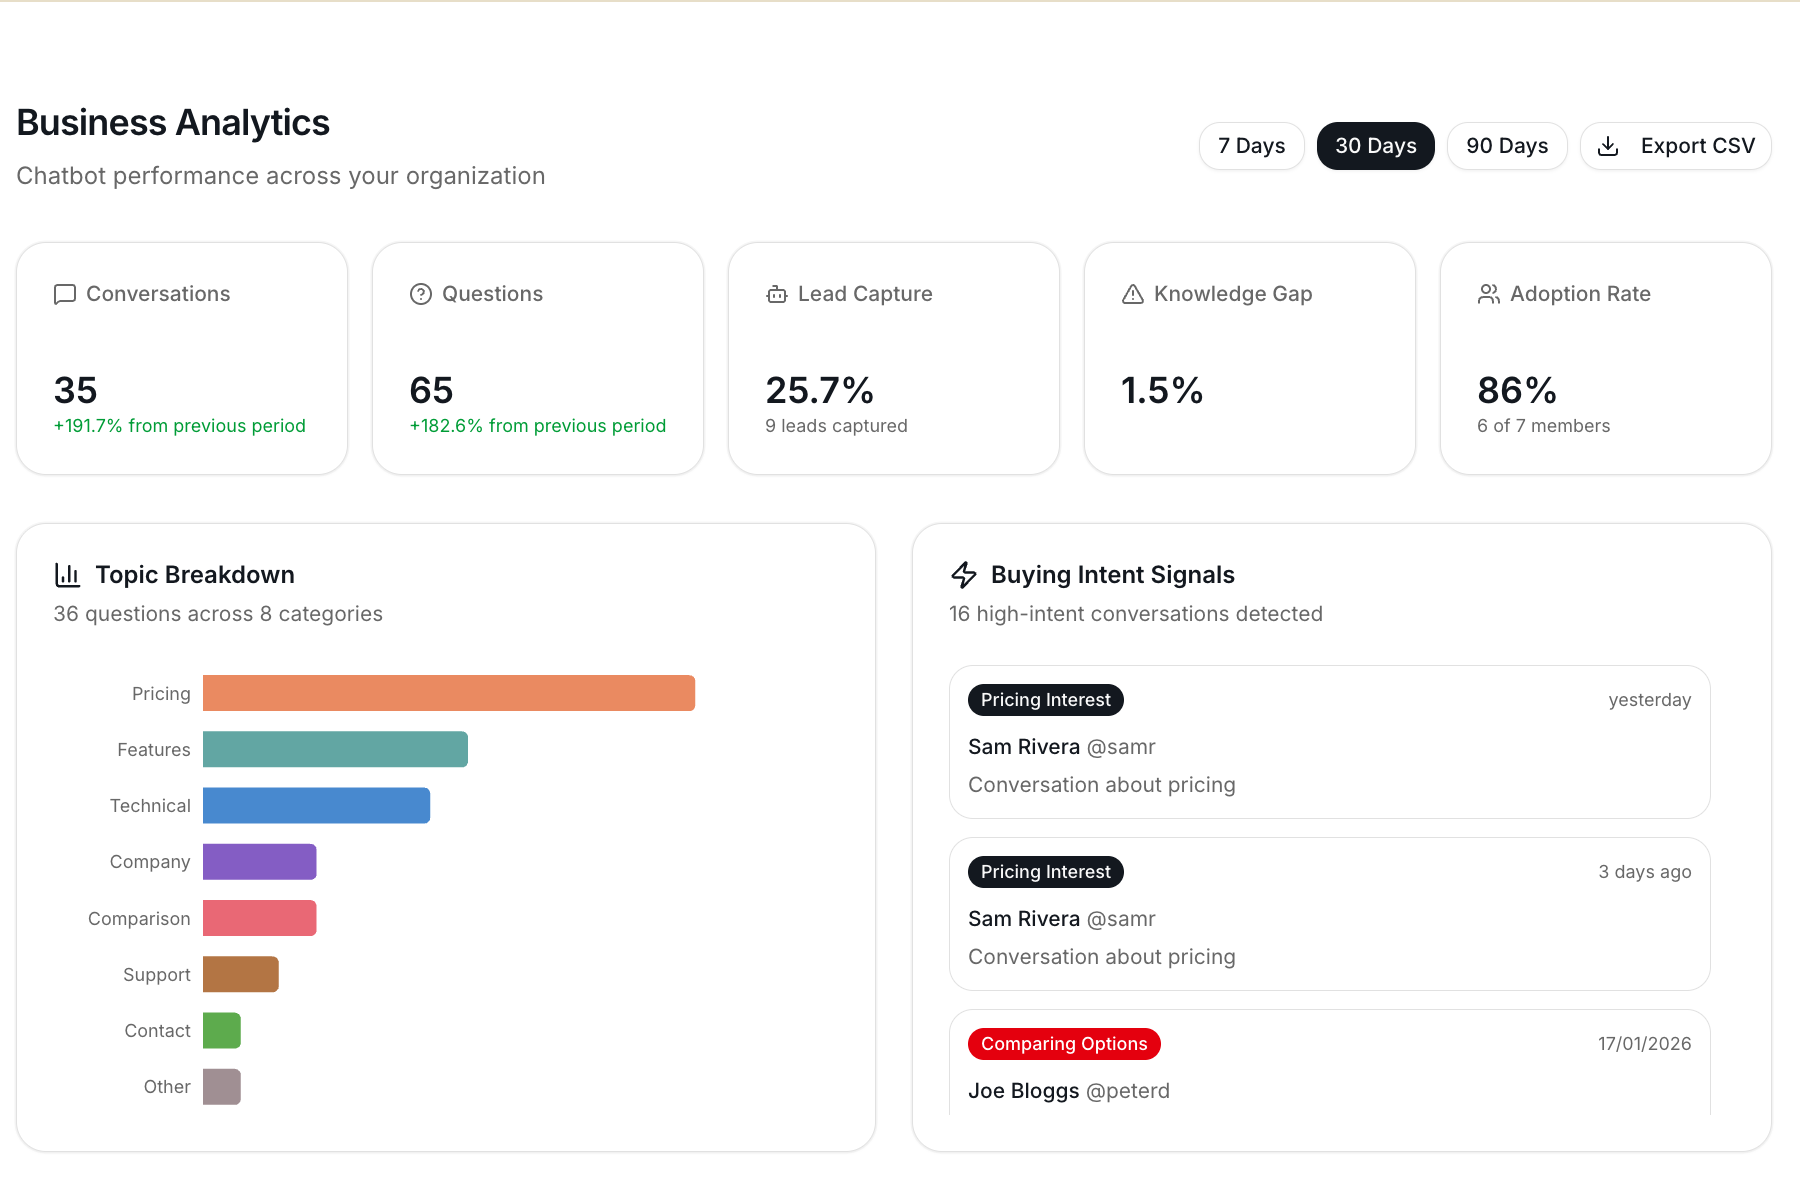Open Sam Rivera's @samr profile link
The height and width of the screenshot is (1200, 1800).
tap(1122, 746)
